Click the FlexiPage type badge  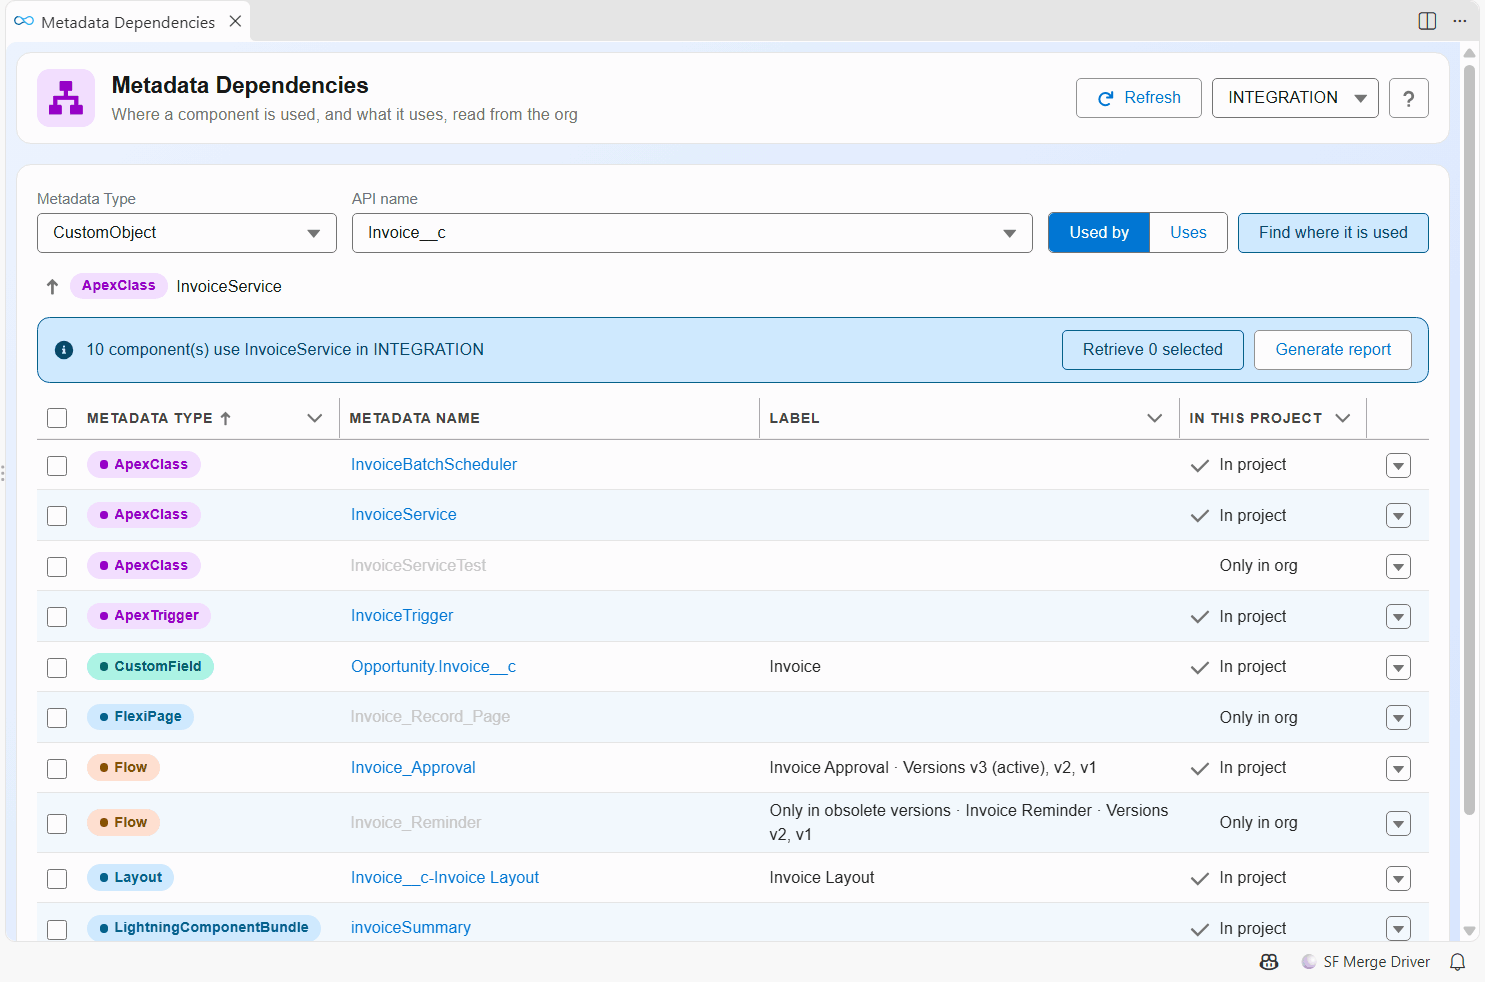(140, 717)
